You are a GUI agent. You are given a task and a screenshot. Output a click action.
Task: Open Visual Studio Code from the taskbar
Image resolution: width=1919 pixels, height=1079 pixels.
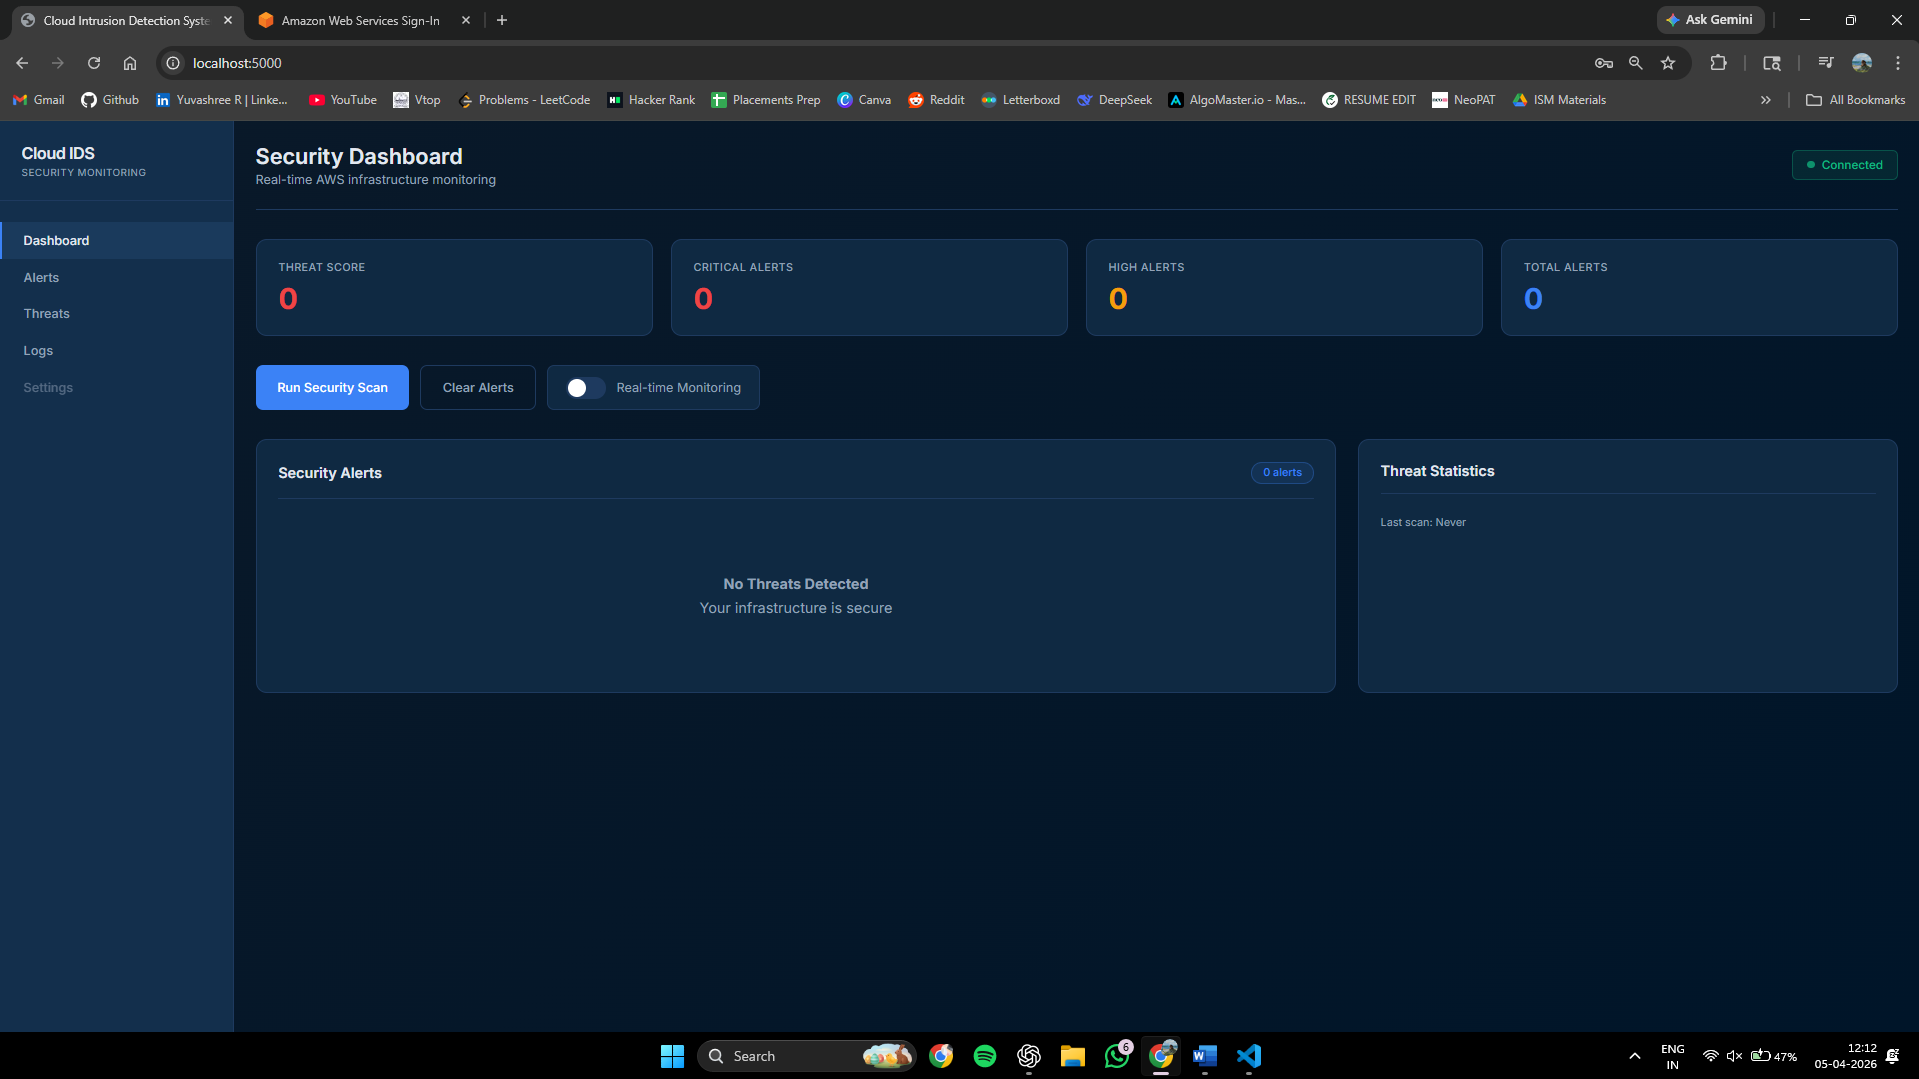[x=1249, y=1056]
